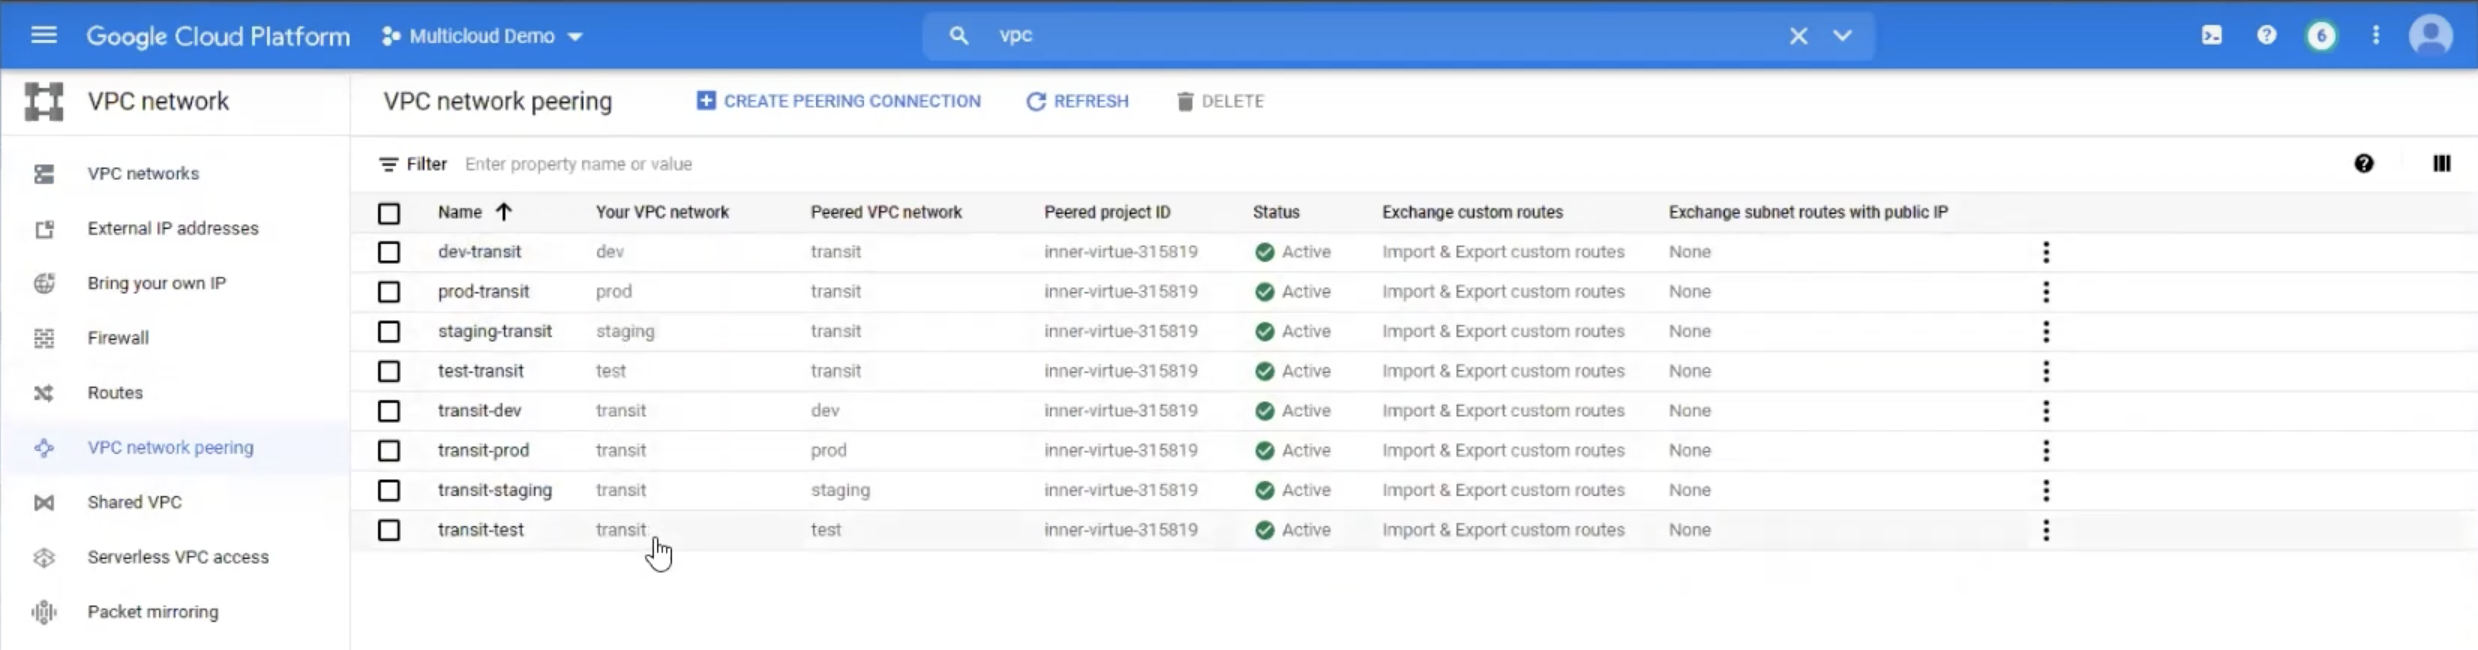Select the prod-transit row checkbox
Image resolution: width=2478 pixels, height=650 pixels.
tap(389, 292)
